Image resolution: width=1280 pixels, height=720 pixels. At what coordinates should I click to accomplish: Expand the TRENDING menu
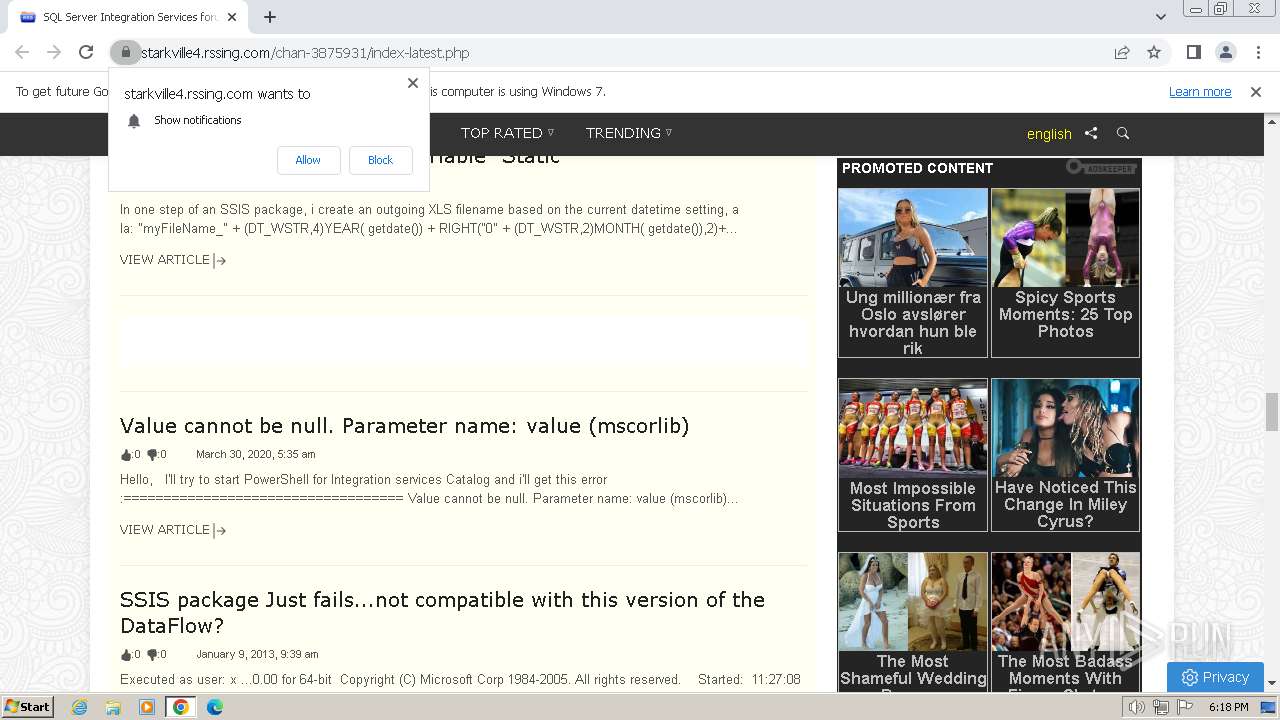629,133
